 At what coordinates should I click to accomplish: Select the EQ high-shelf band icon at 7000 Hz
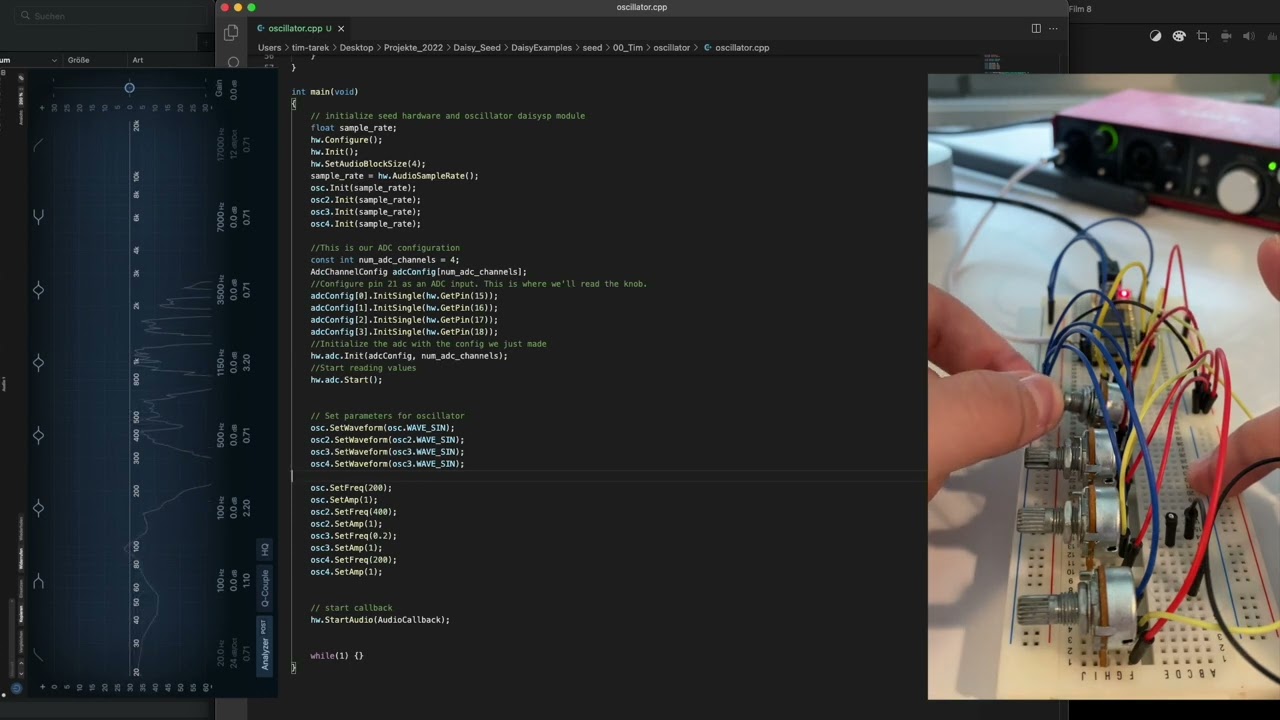coord(38,216)
